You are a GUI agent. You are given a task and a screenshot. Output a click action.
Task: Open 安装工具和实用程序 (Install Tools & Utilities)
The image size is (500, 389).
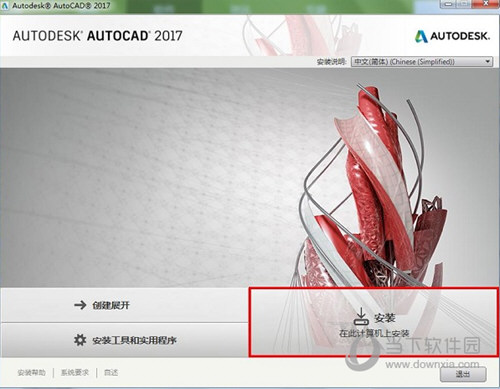(124, 340)
